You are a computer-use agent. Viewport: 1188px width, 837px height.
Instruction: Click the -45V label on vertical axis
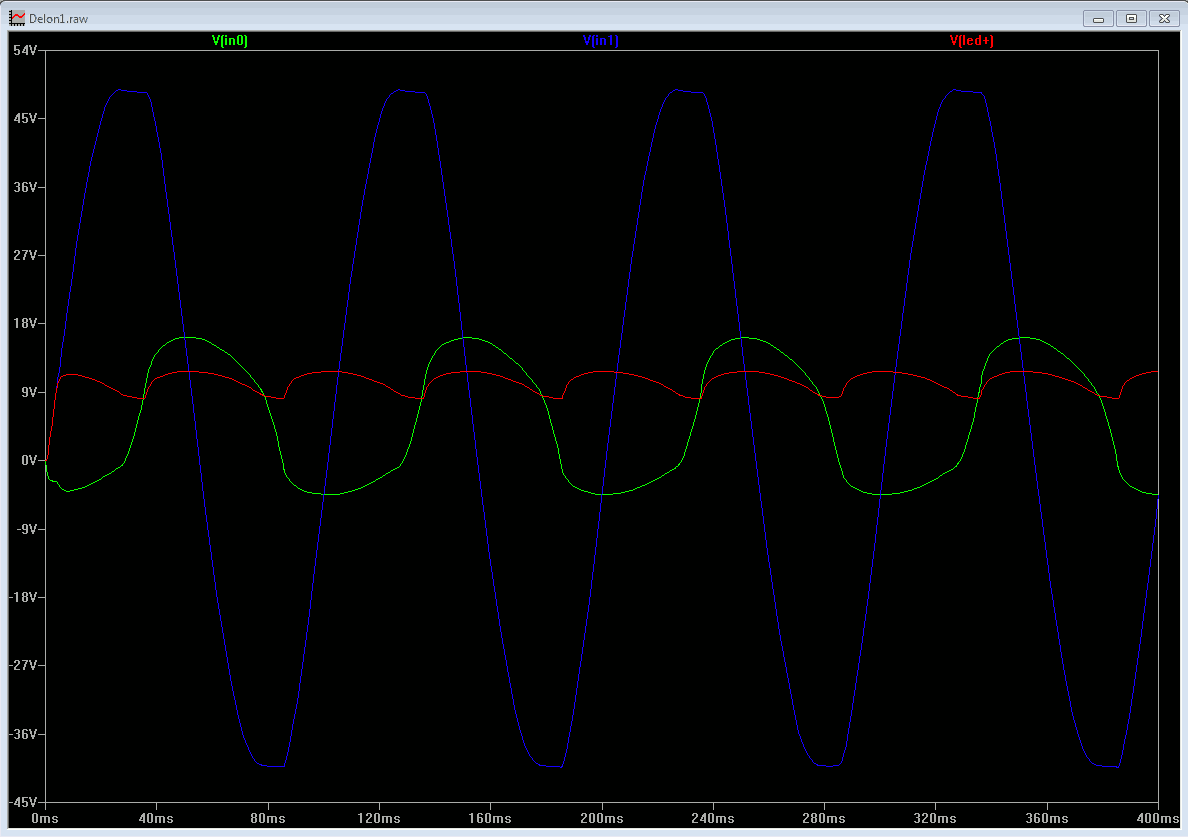point(22,803)
